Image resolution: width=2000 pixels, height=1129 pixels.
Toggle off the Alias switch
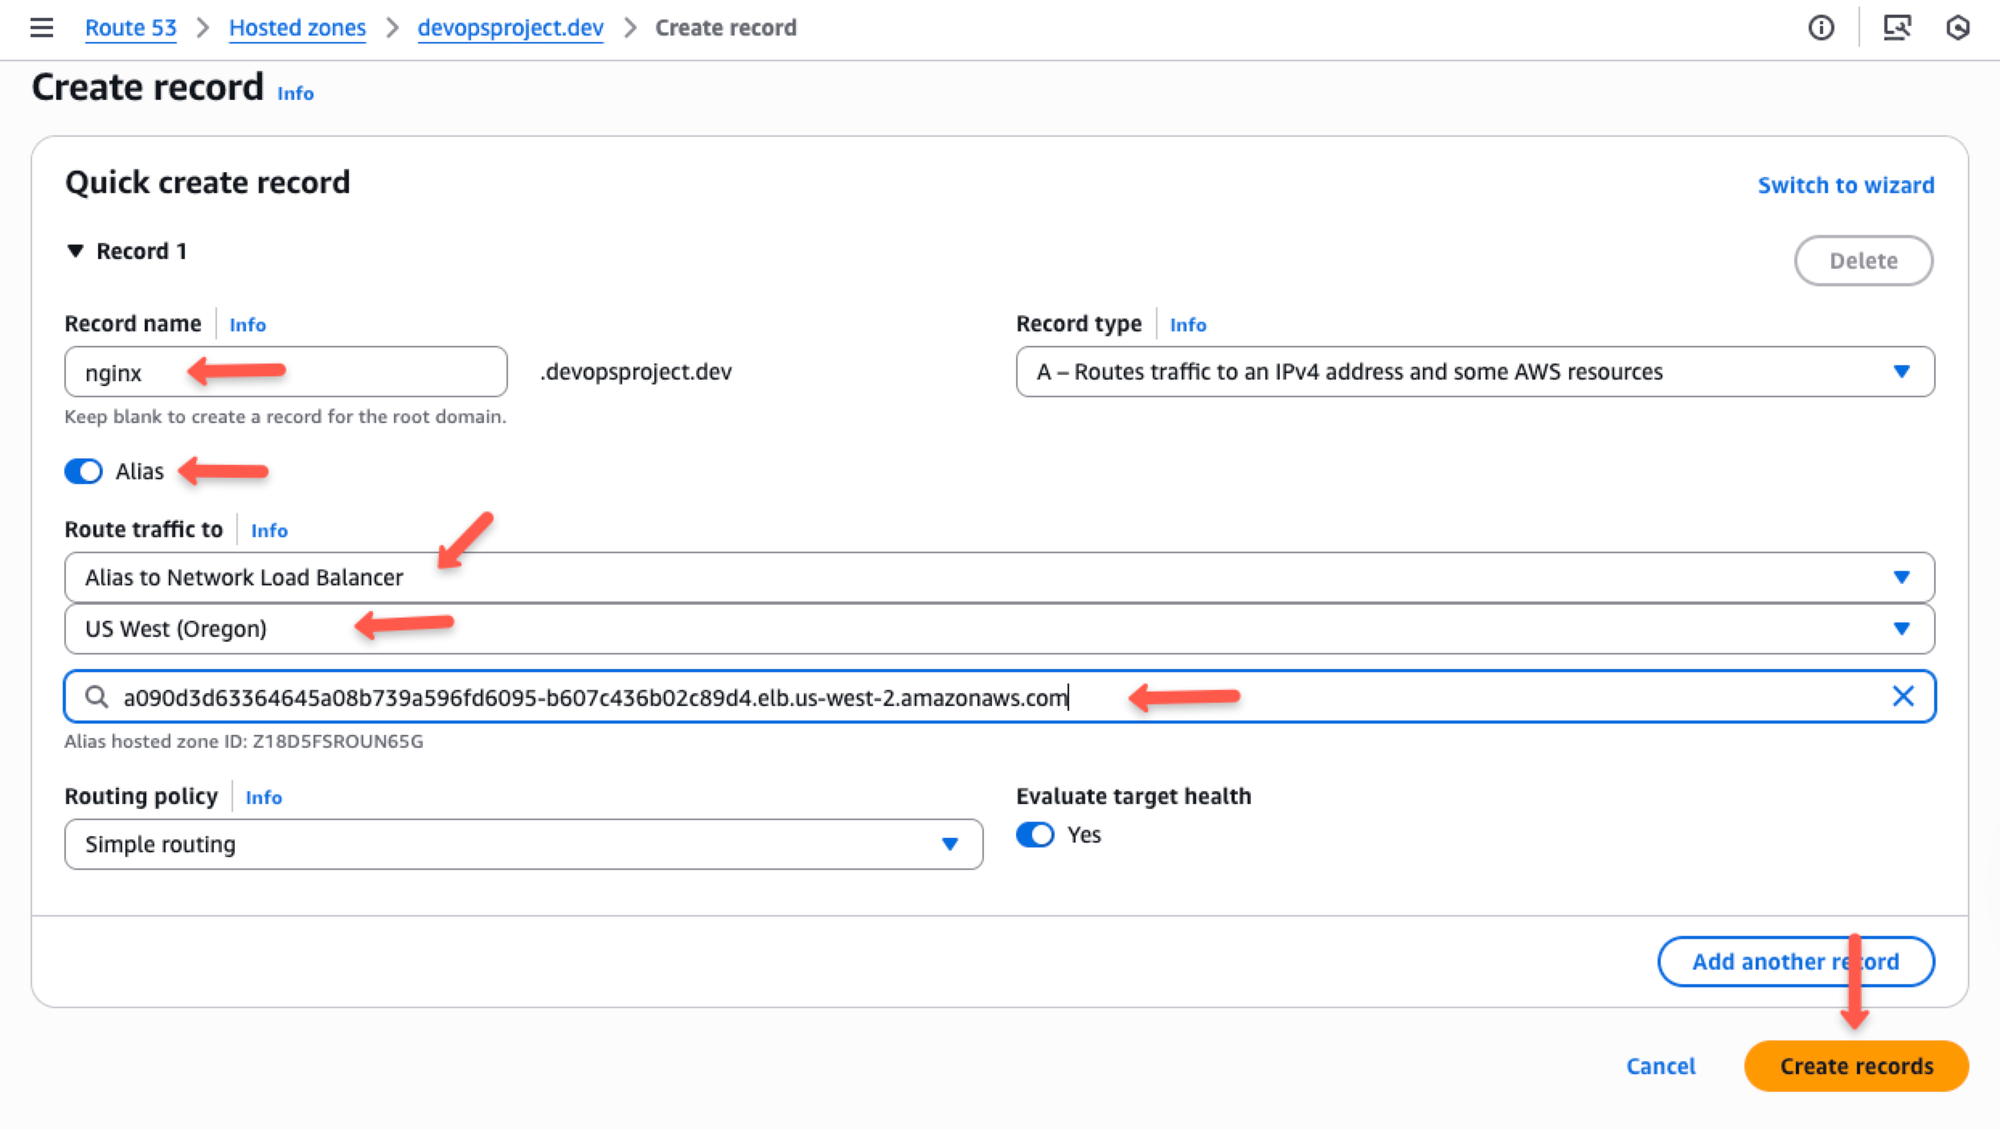[x=84, y=471]
